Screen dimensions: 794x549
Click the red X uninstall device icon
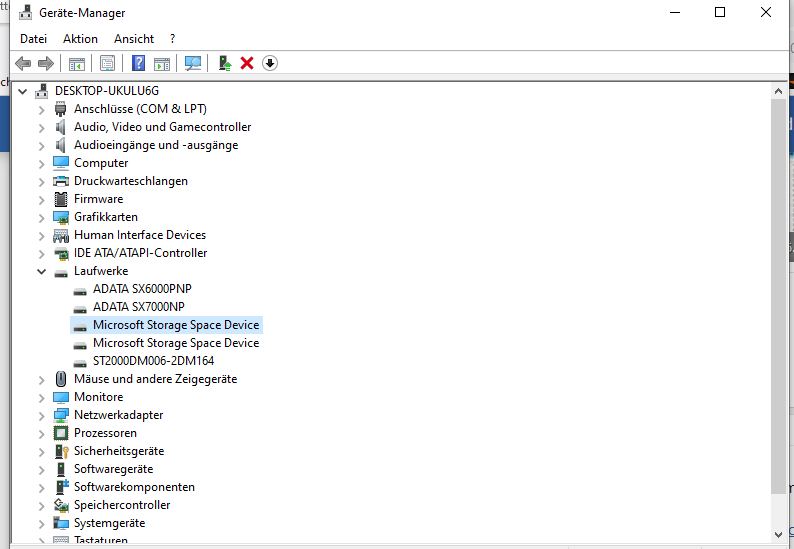click(247, 63)
